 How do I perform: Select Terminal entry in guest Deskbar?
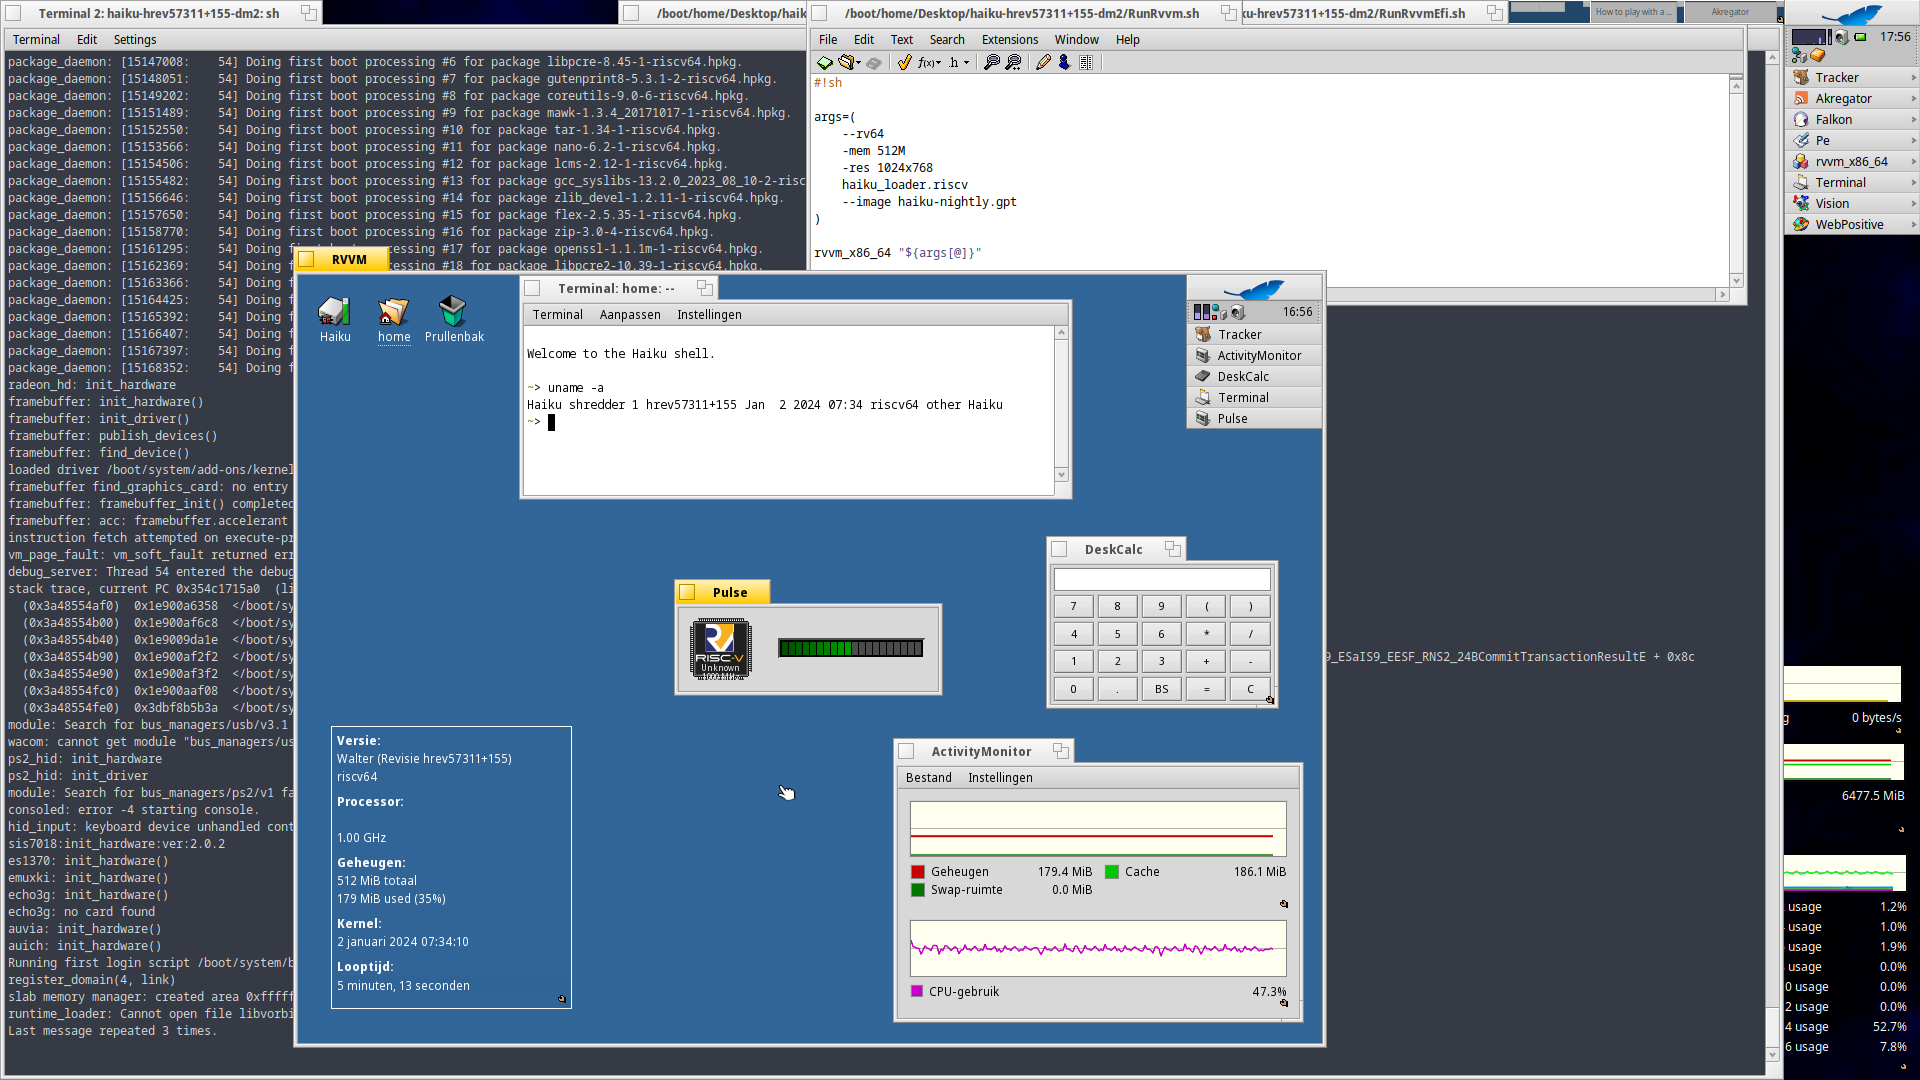(x=1254, y=398)
